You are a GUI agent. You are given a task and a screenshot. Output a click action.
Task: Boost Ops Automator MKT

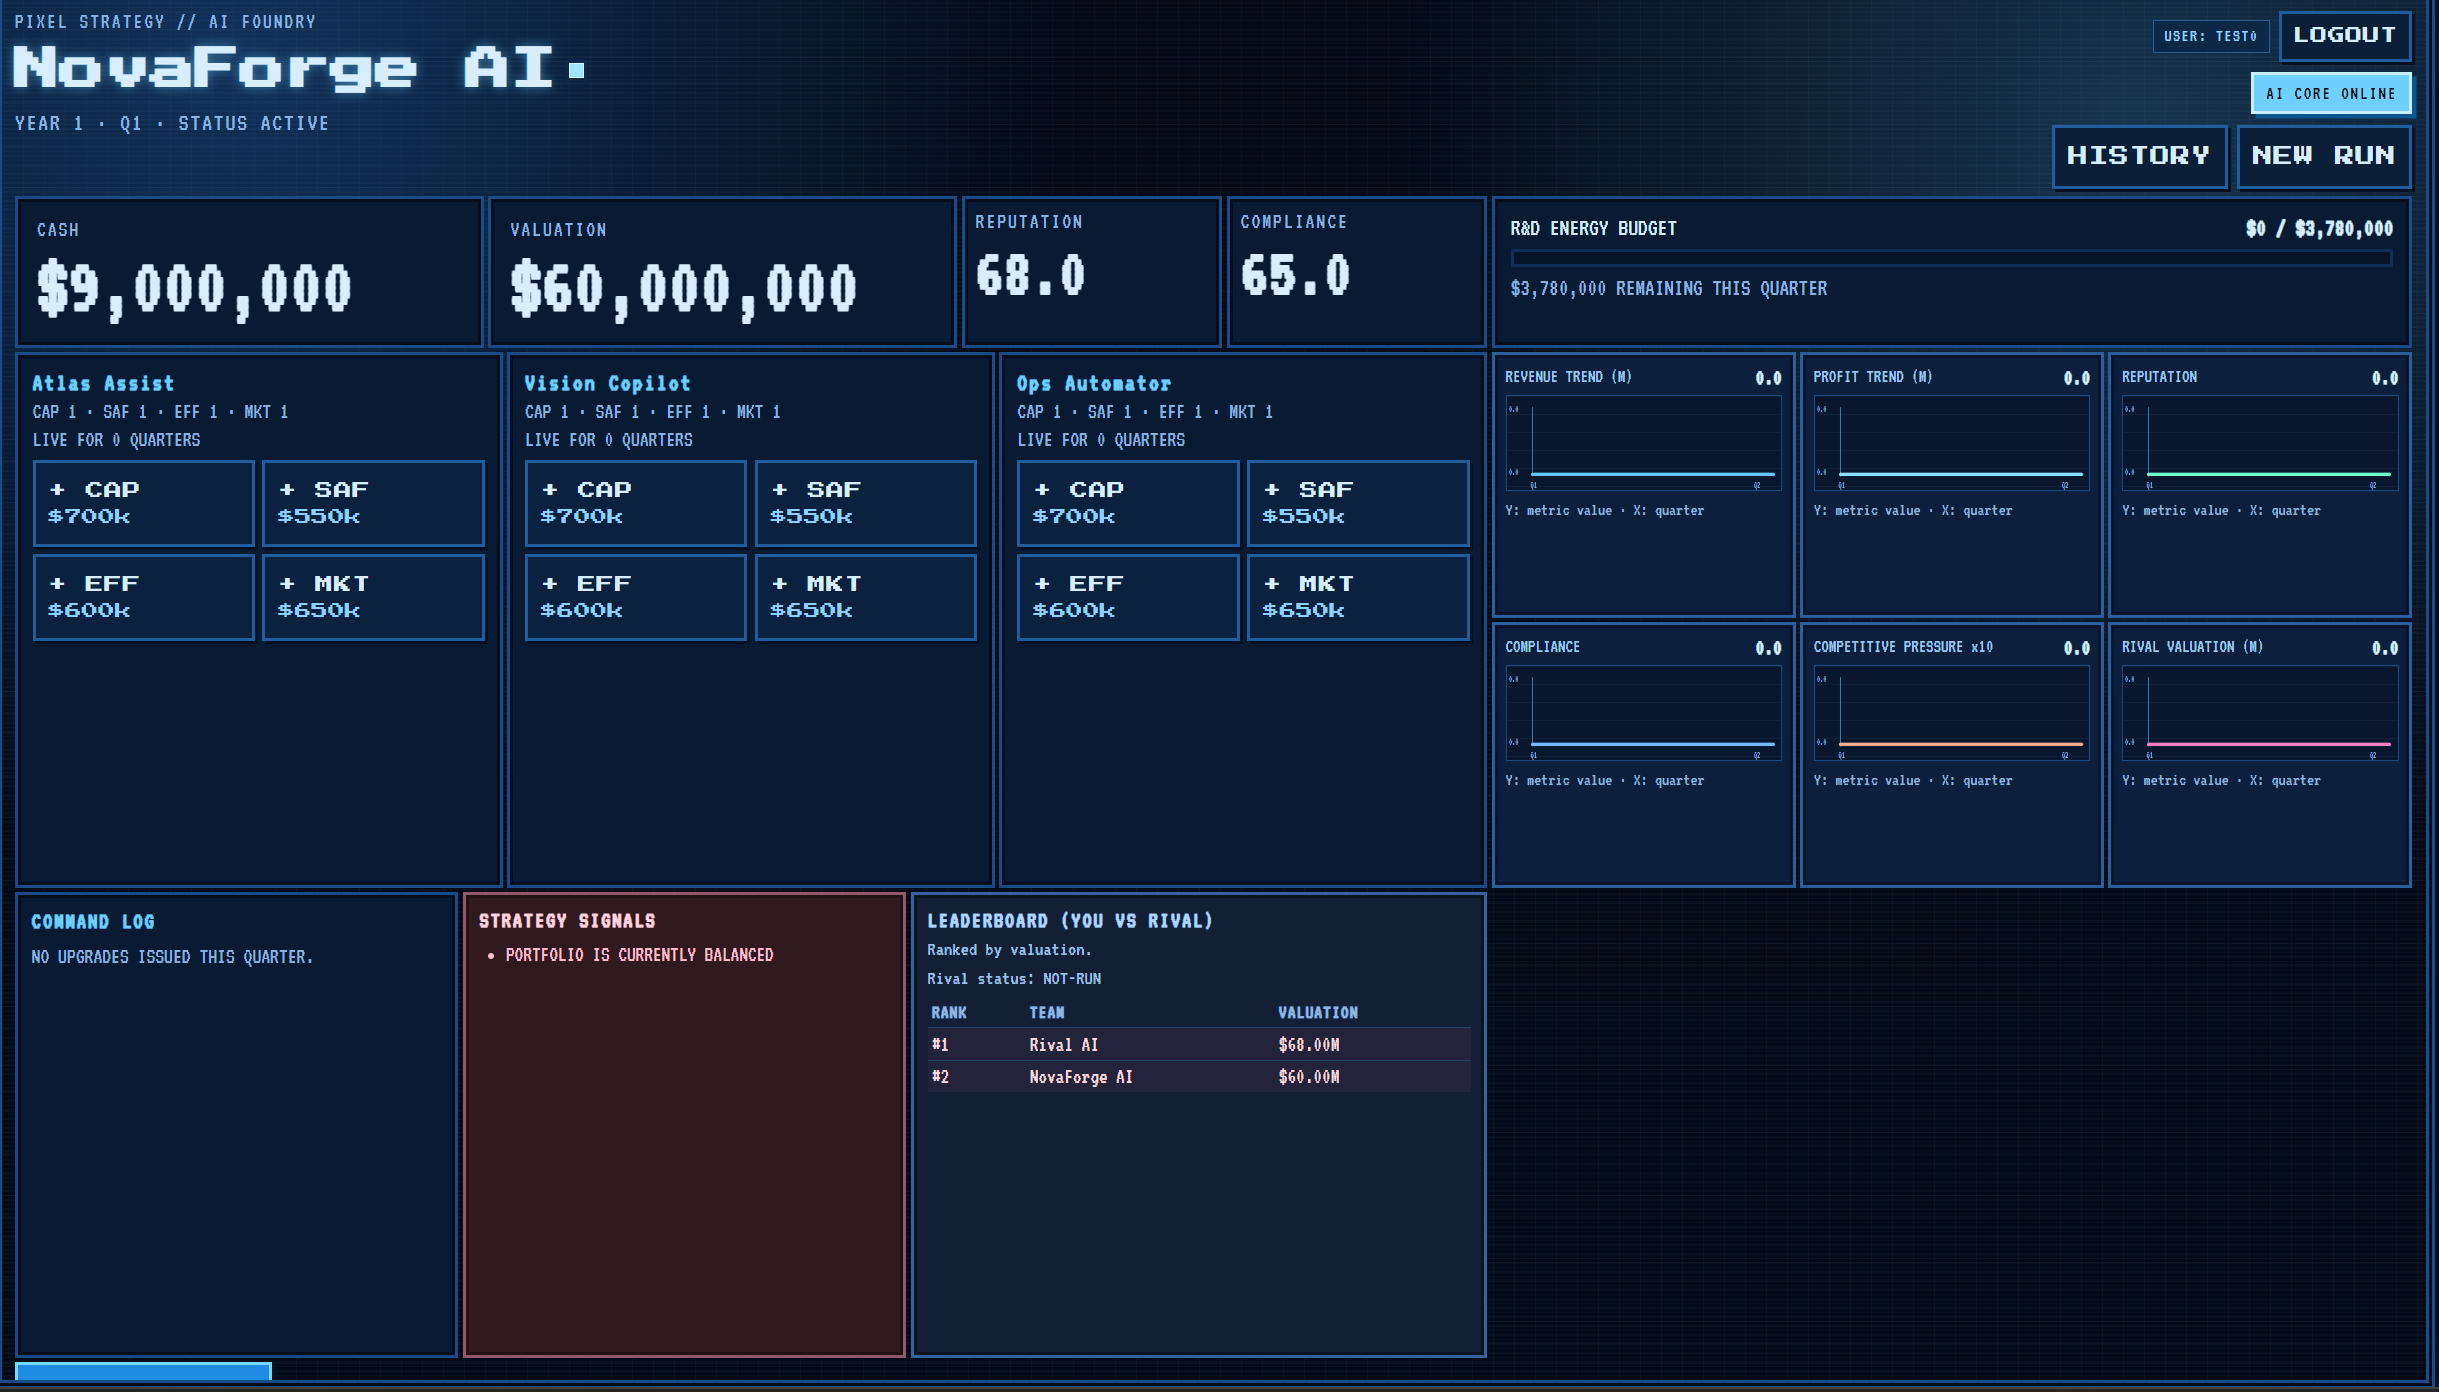click(x=1357, y=597)
